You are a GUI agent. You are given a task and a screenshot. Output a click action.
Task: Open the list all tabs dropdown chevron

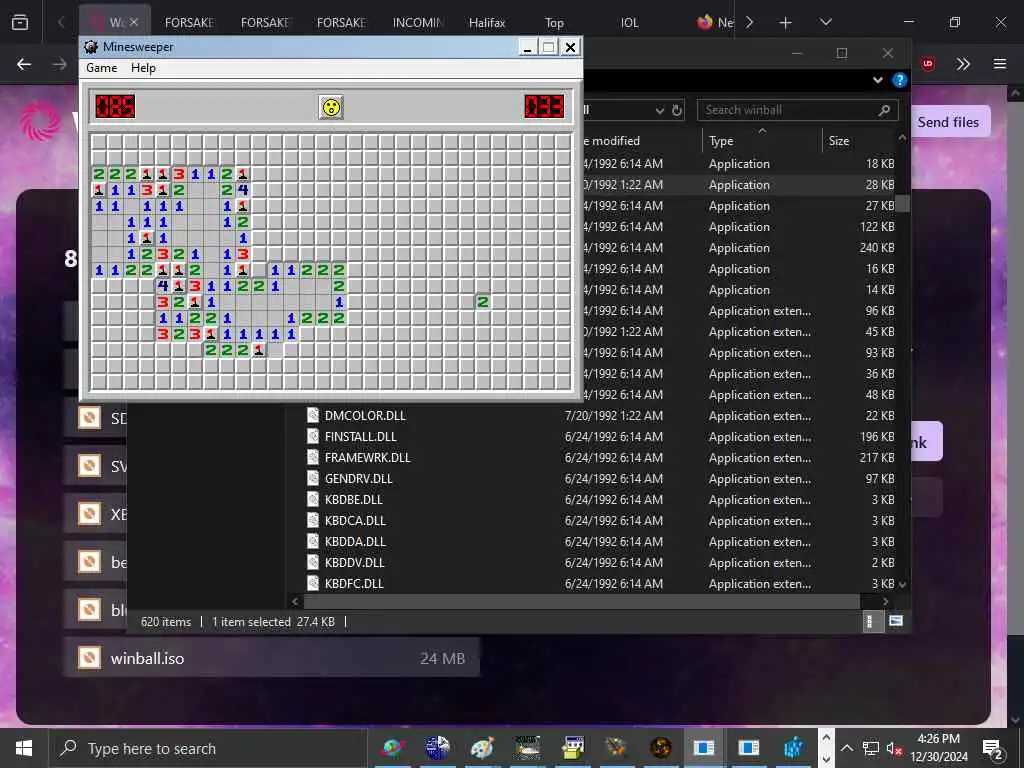(826, 23)
